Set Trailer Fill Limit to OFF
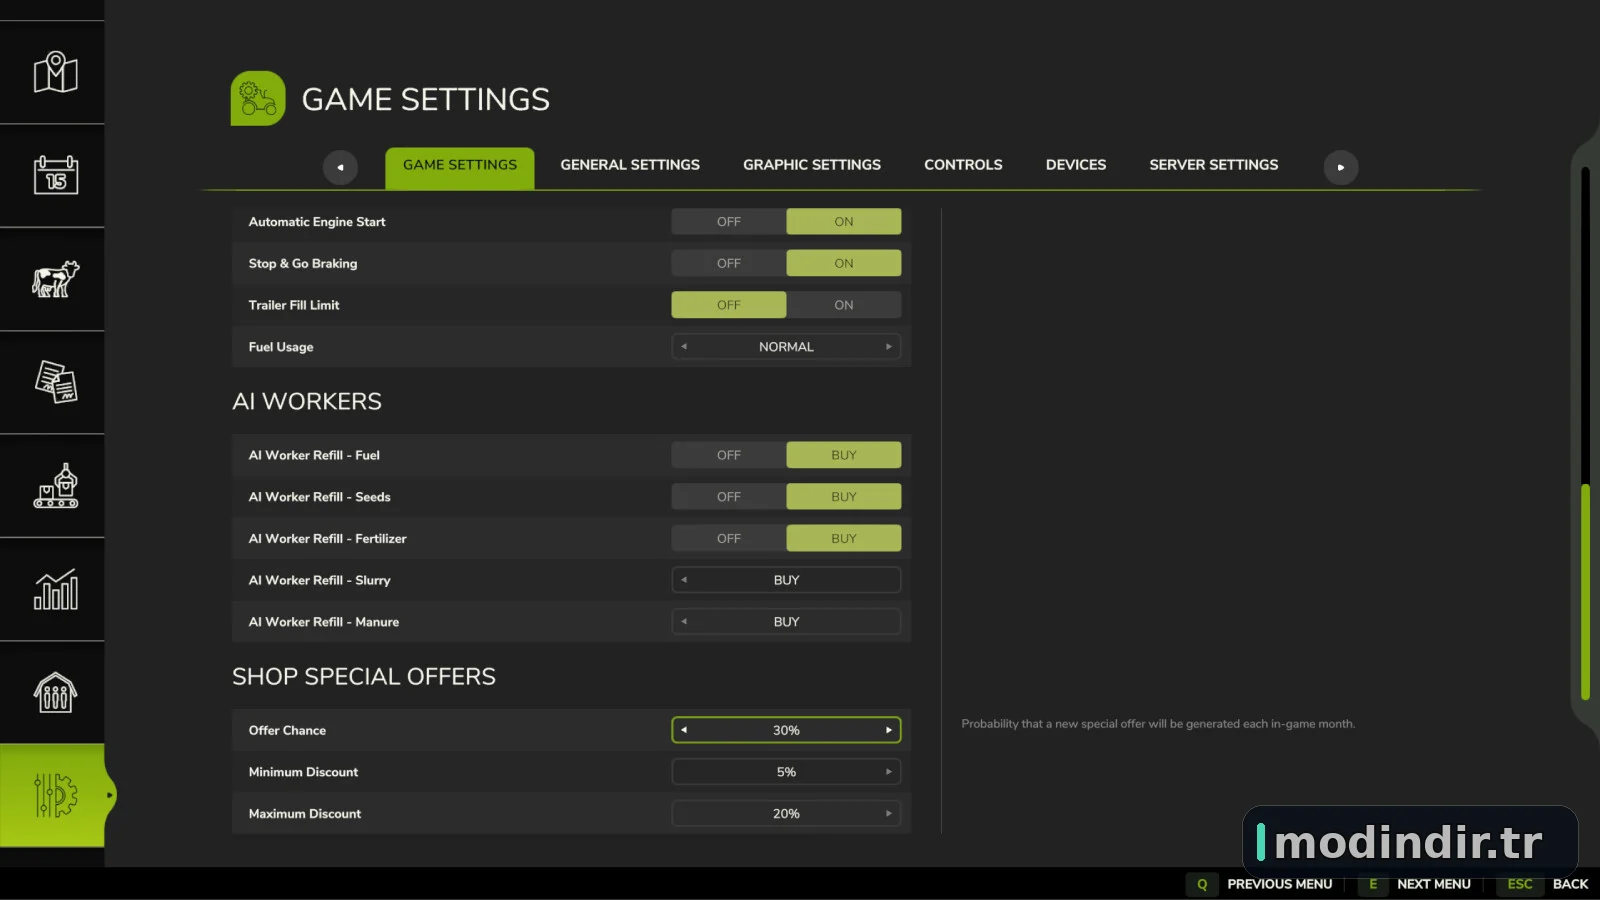 (729, 305)
